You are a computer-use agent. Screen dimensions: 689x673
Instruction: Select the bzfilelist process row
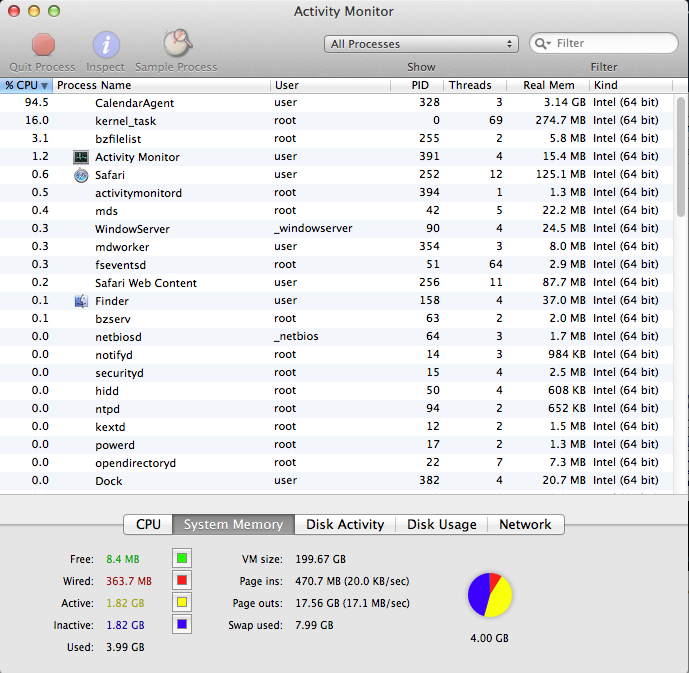[336, 139]
